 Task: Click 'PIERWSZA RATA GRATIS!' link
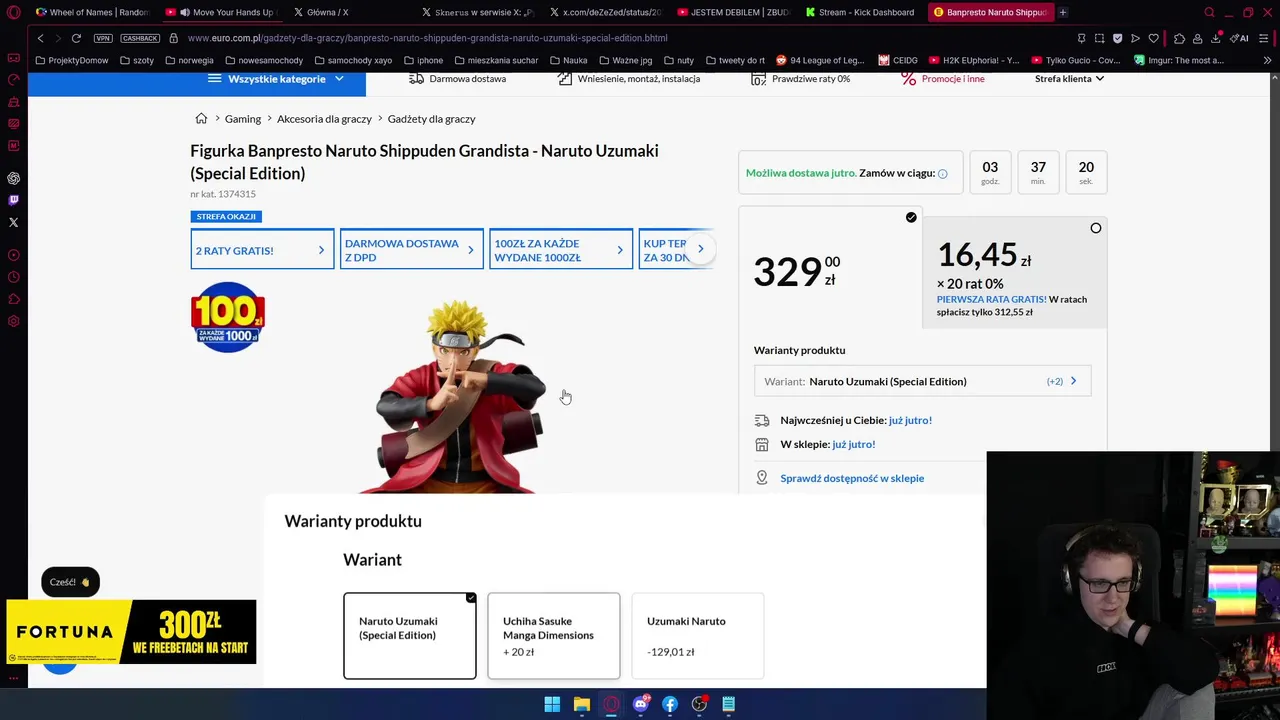click(991, 299)
